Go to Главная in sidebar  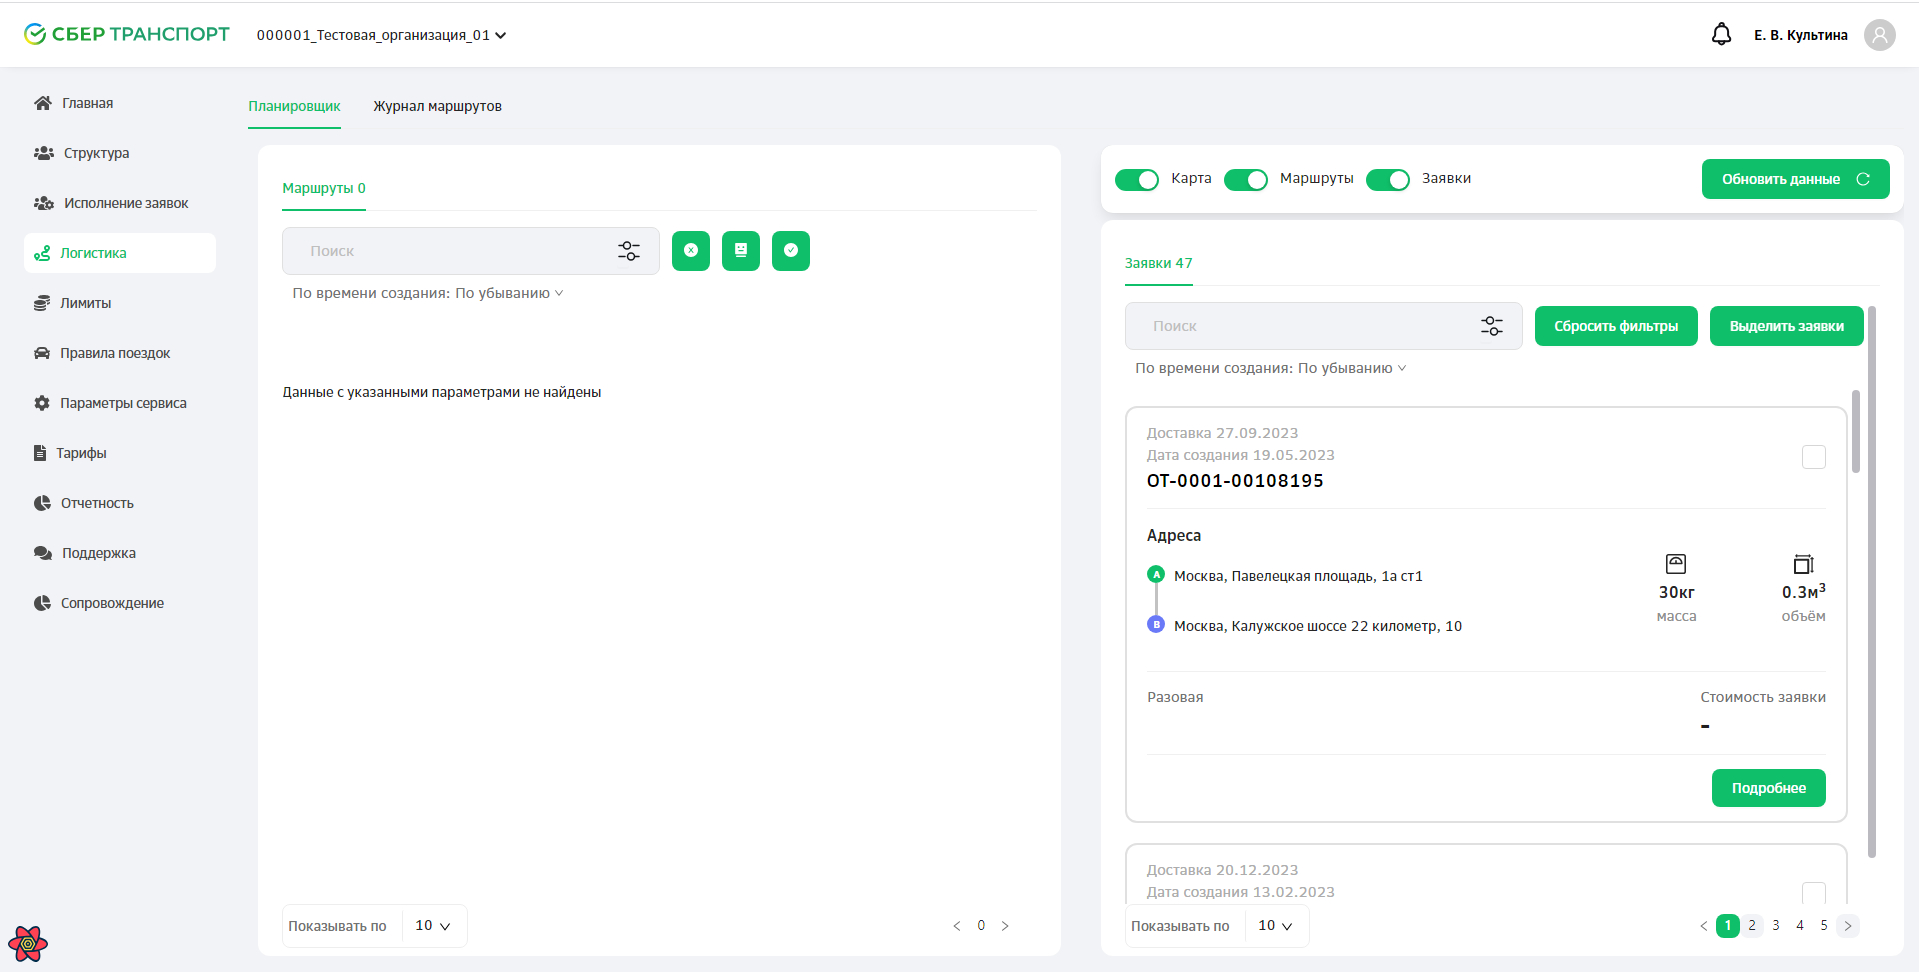[x=120, y=103]
